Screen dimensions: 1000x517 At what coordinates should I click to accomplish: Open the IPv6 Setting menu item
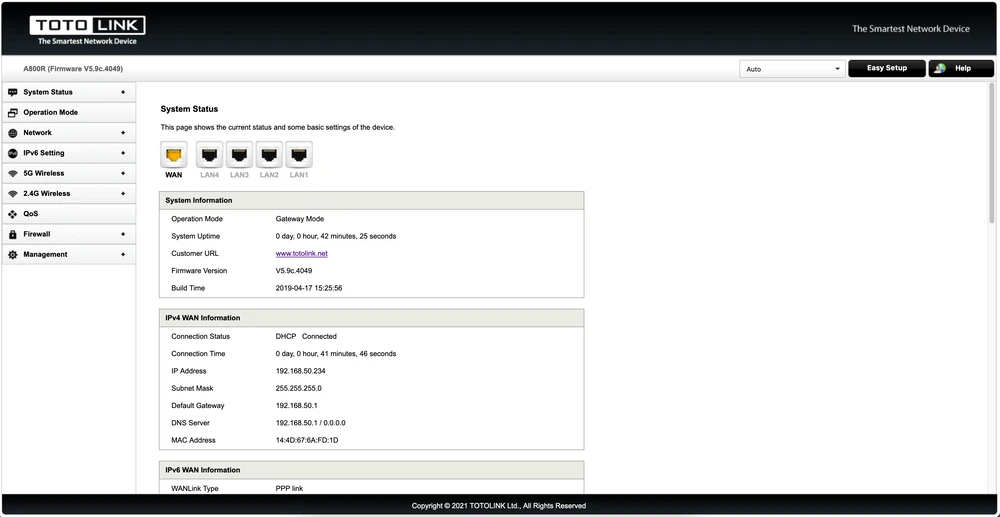pyautogui.click(x=69, y=153)
